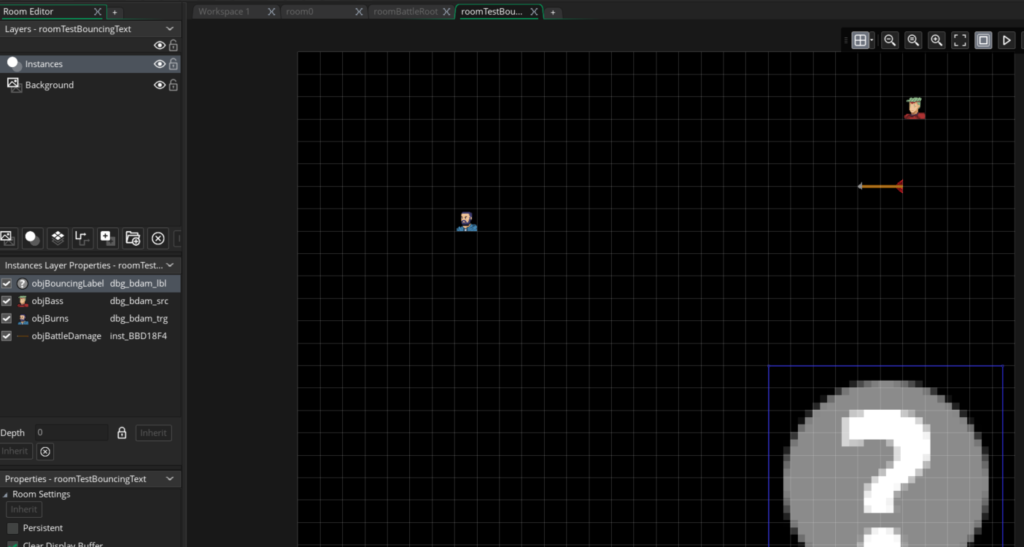Collapse the Layers panel chevron

point(170,29)
